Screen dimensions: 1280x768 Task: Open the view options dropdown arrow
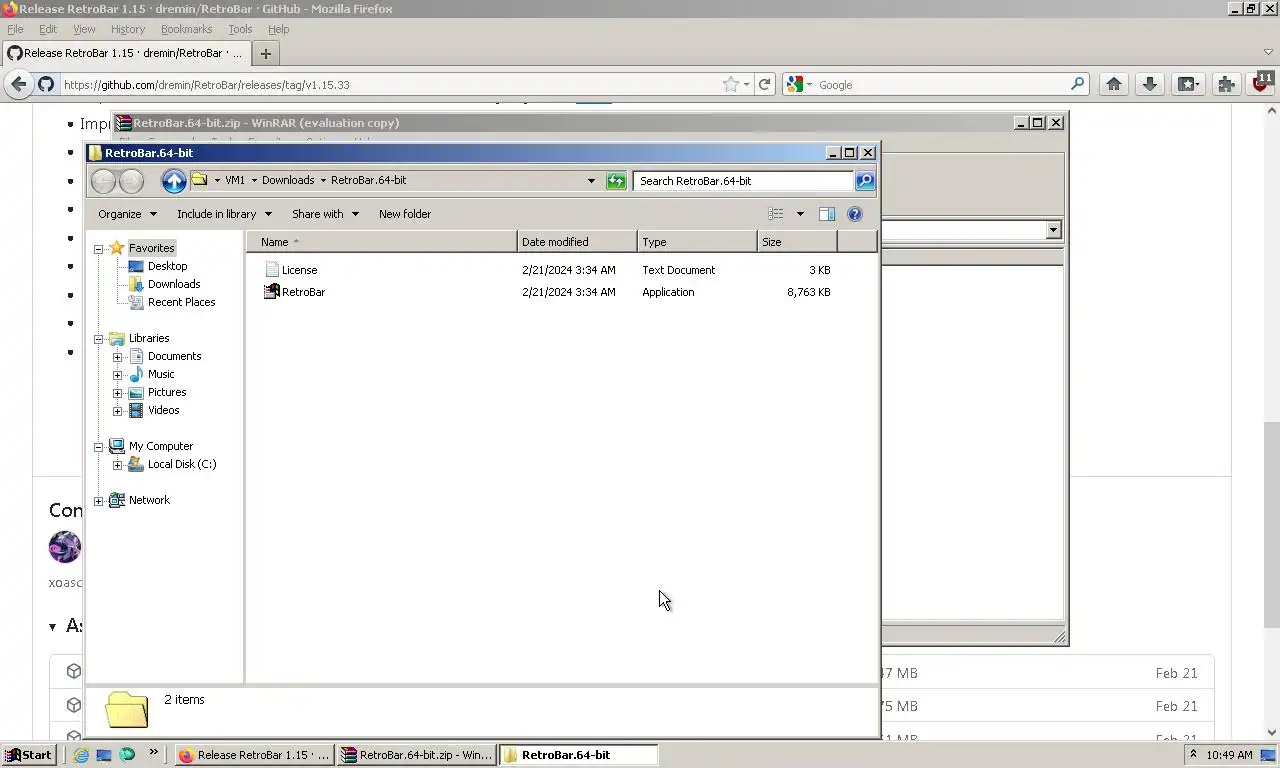(x=800, y=214)
